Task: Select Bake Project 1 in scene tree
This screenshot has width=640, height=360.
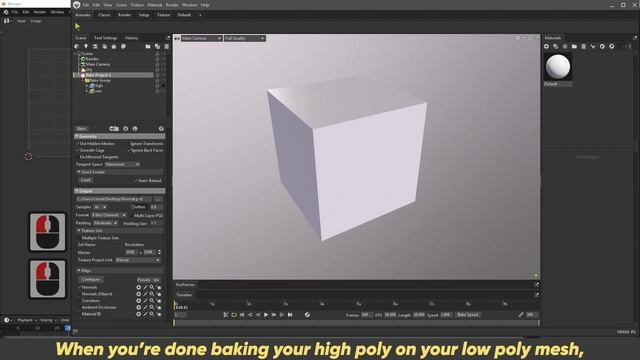Action: click(98, 75)
